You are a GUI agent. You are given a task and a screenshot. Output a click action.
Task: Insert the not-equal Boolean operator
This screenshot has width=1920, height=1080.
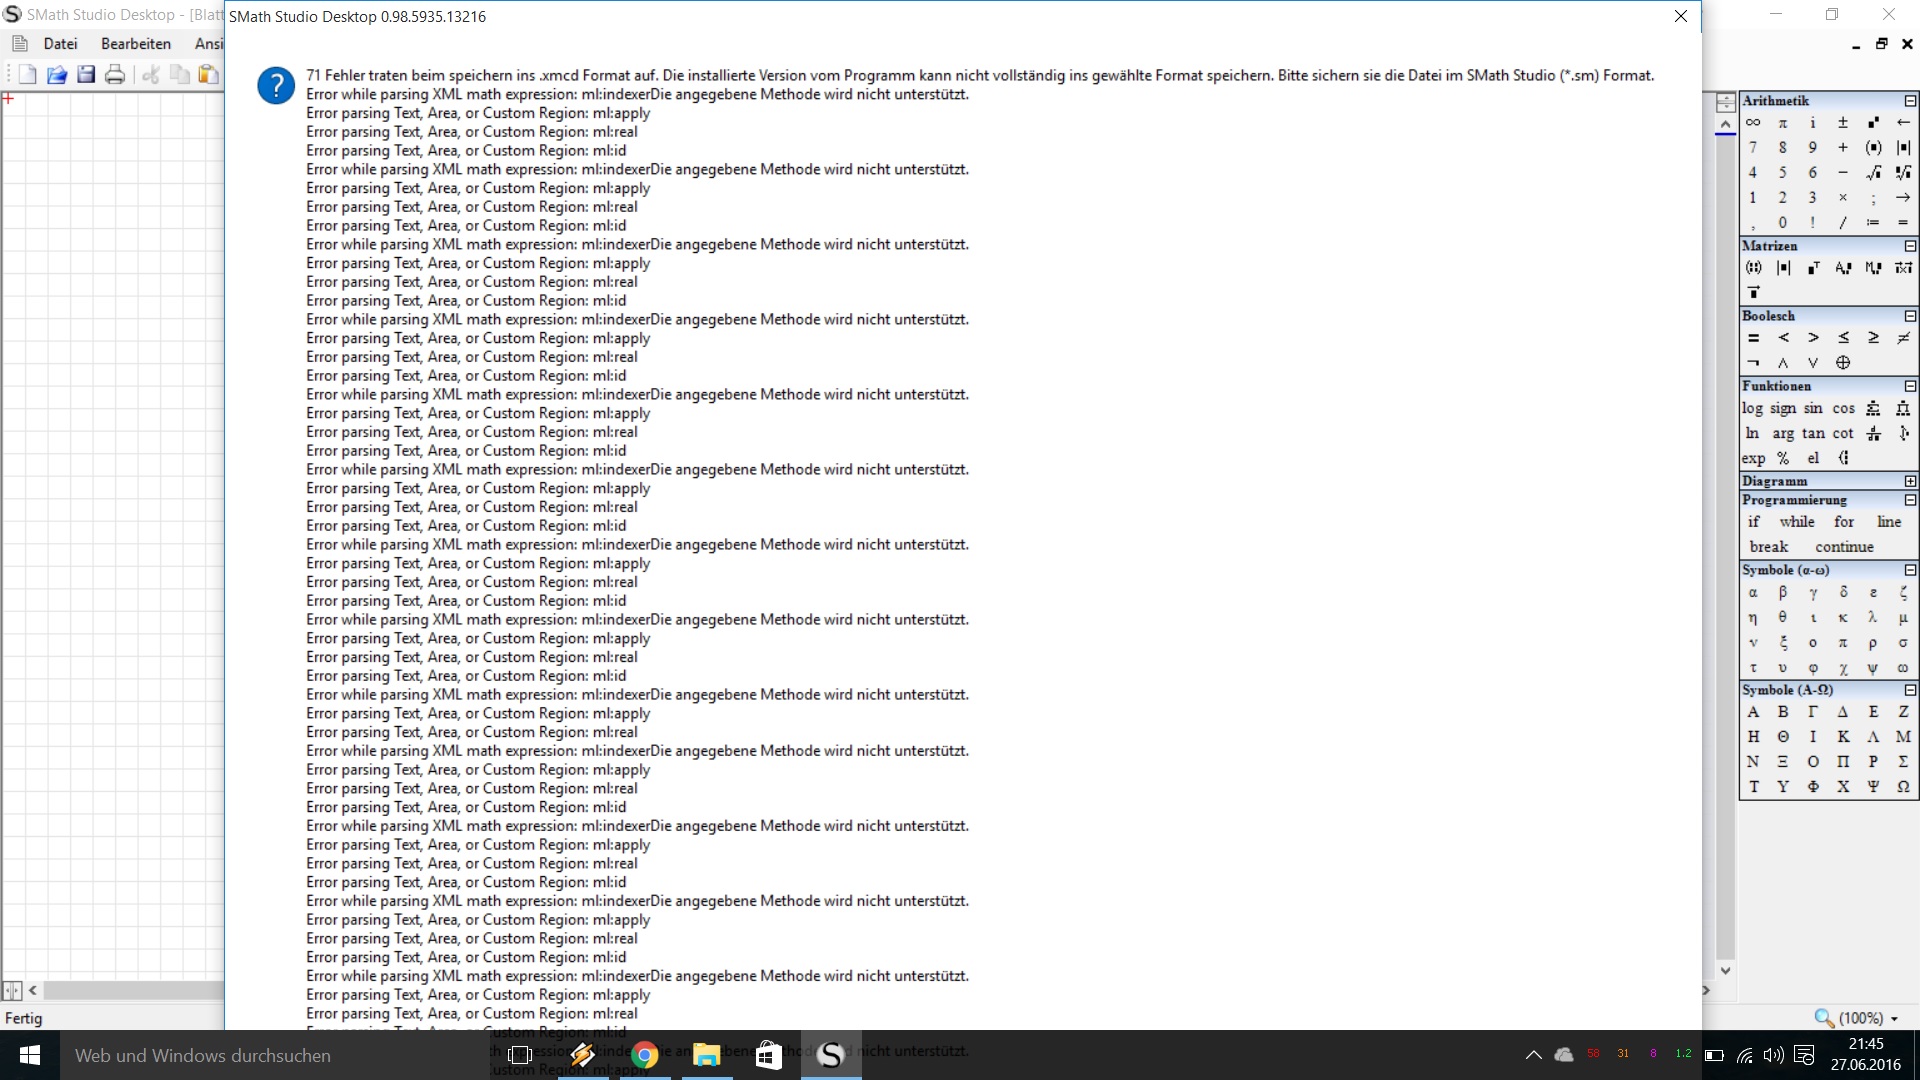pyautogui.click(x=1903, y=338)
